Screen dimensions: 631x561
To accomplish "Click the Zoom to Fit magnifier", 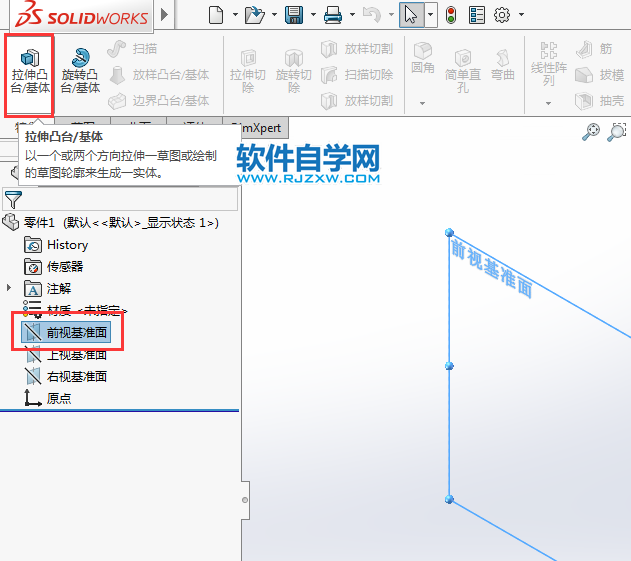I will [591, 132].
